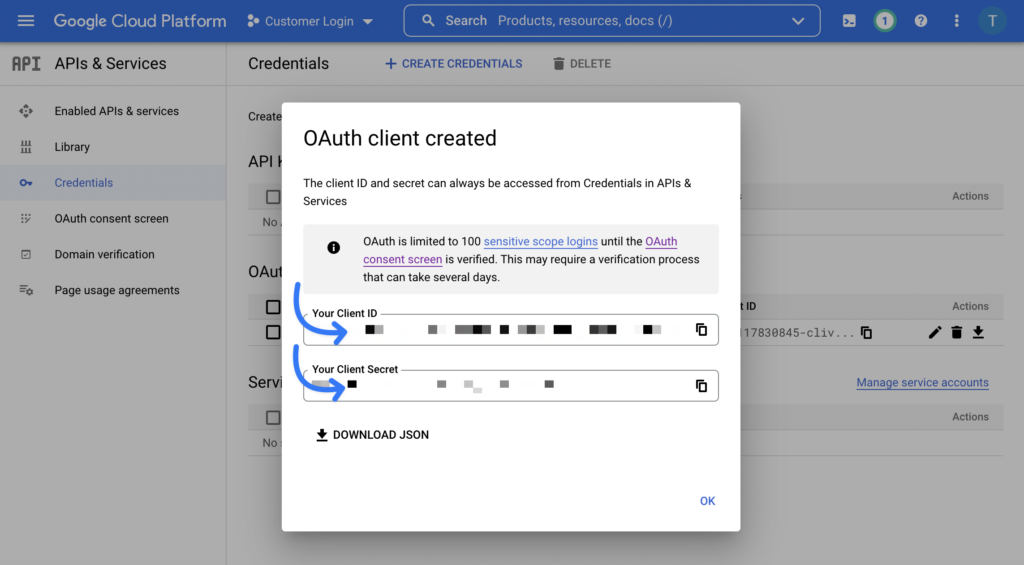
Task: Click the APIs & Services sidebar heading
Action: click(110, 63)
